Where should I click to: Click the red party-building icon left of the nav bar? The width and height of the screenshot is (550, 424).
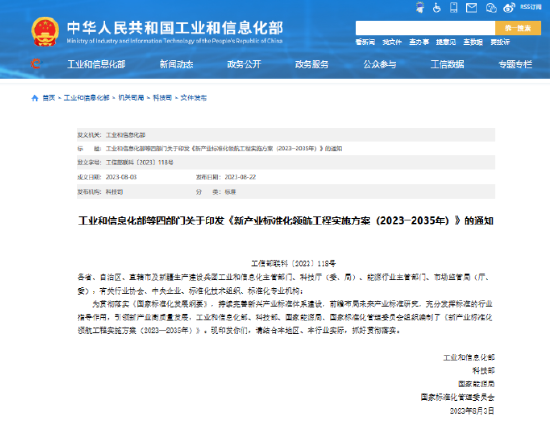pos(35,63)
